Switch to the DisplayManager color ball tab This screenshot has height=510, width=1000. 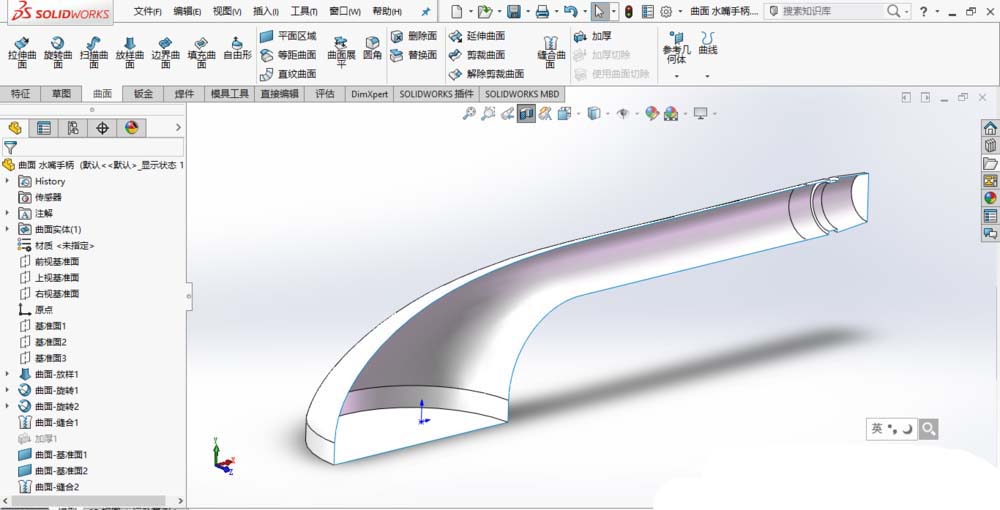point(131,128)
